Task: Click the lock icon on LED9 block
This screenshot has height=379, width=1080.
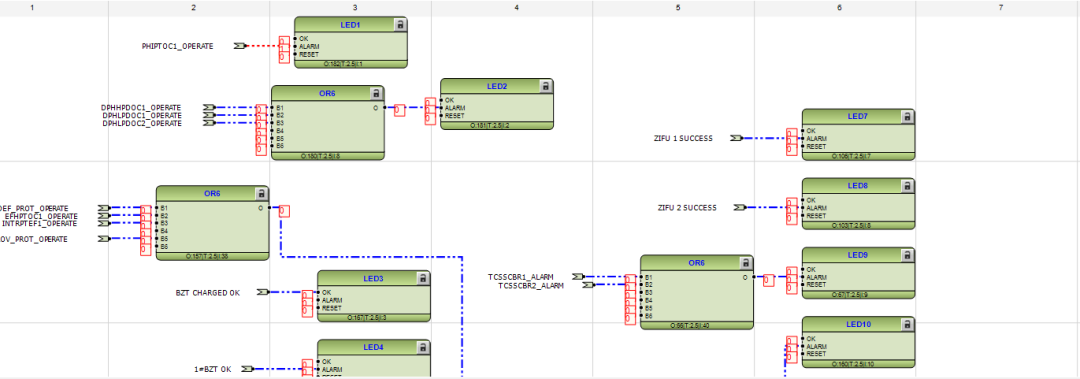Action: click(907, 255)
